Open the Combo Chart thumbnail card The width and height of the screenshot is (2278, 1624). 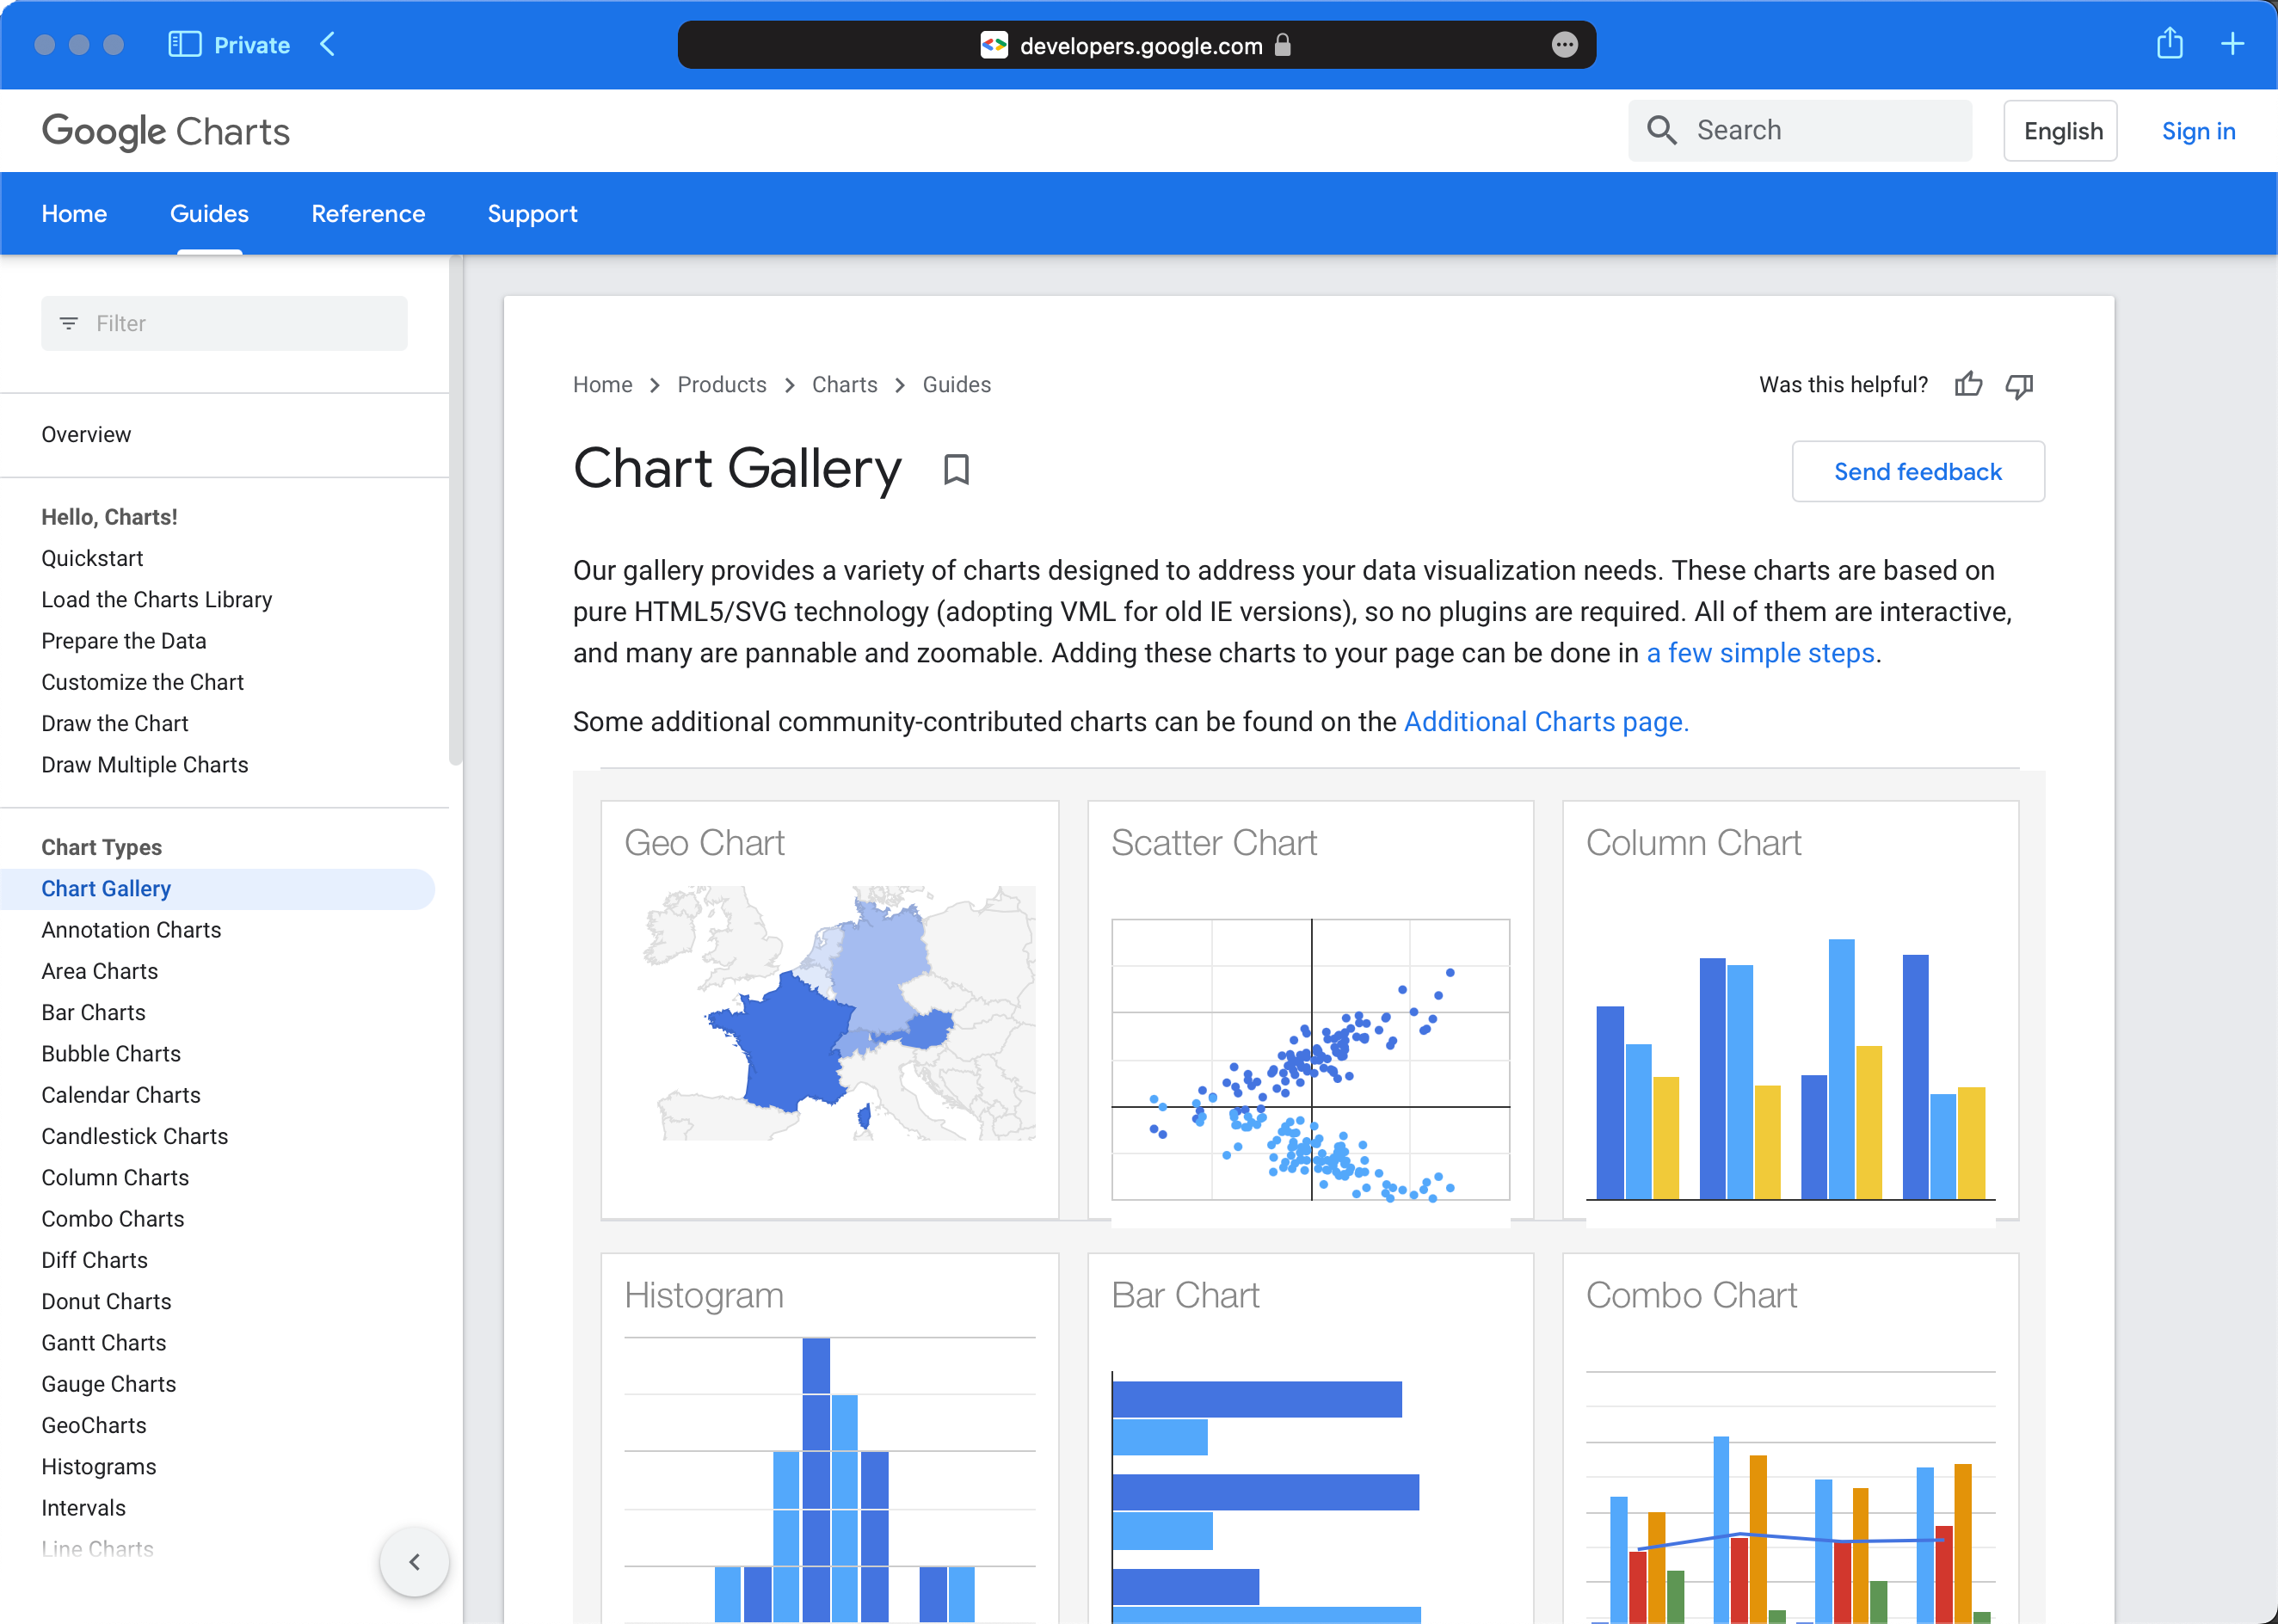click(1790, 1438)
